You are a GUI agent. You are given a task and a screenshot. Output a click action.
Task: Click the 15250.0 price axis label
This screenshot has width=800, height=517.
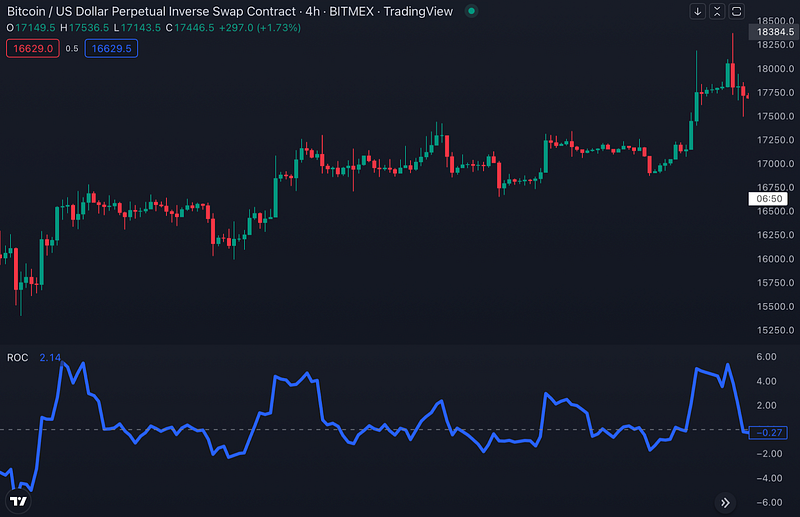click(776, 330)
